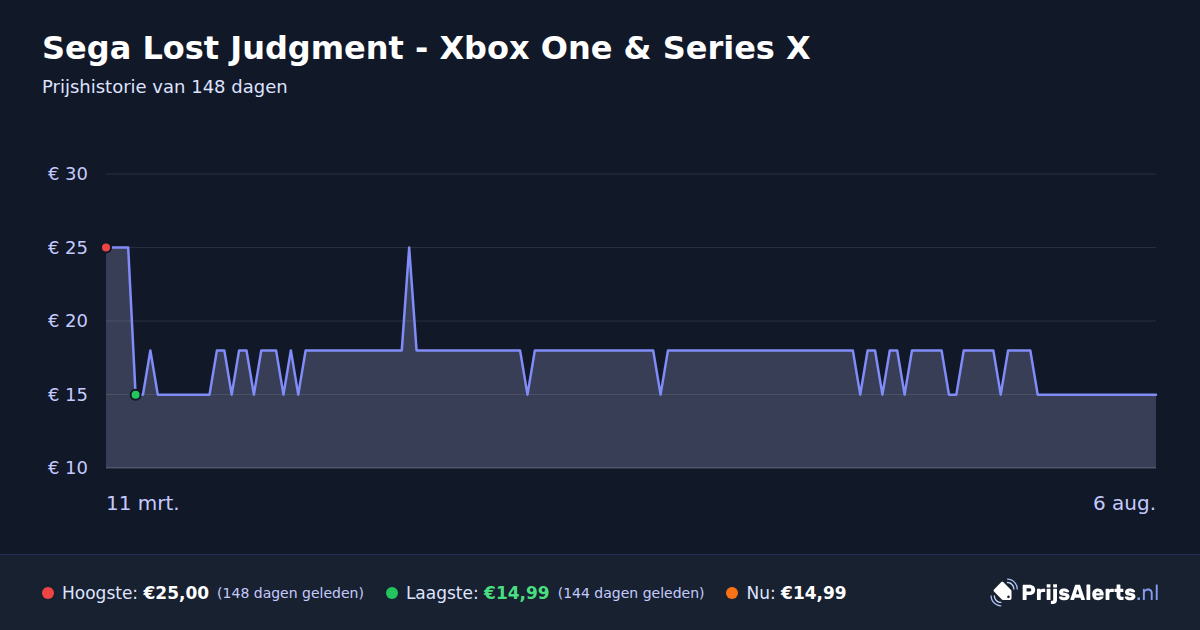Click the red highest-price dot on chart
The image size is (1200, 630).
pos(106,247)
